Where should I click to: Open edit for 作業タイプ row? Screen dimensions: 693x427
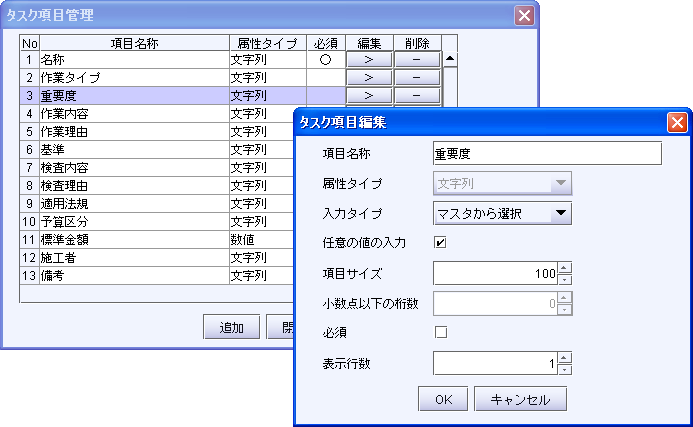pos(369,77)
